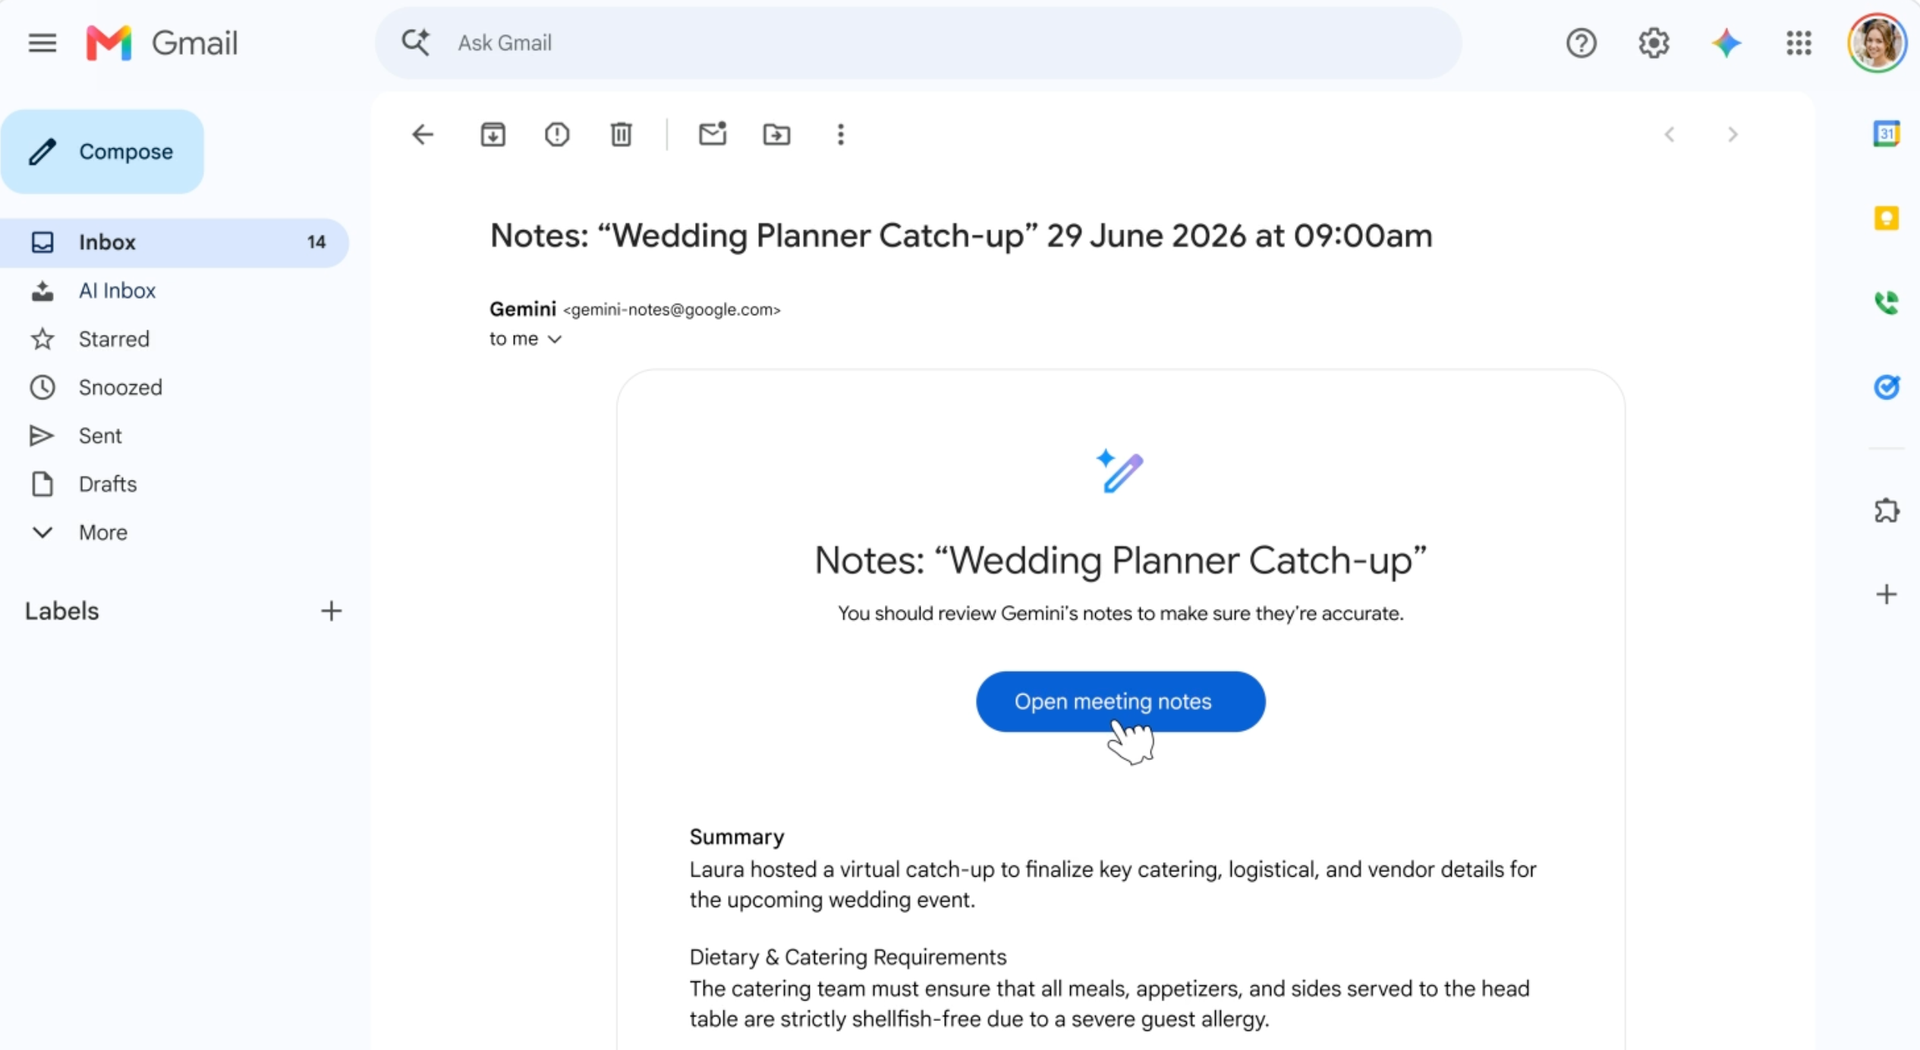Screen dimensions: 1920x1050
Task: Create a new label with plus icon
Action: click(x=331, y=611)
